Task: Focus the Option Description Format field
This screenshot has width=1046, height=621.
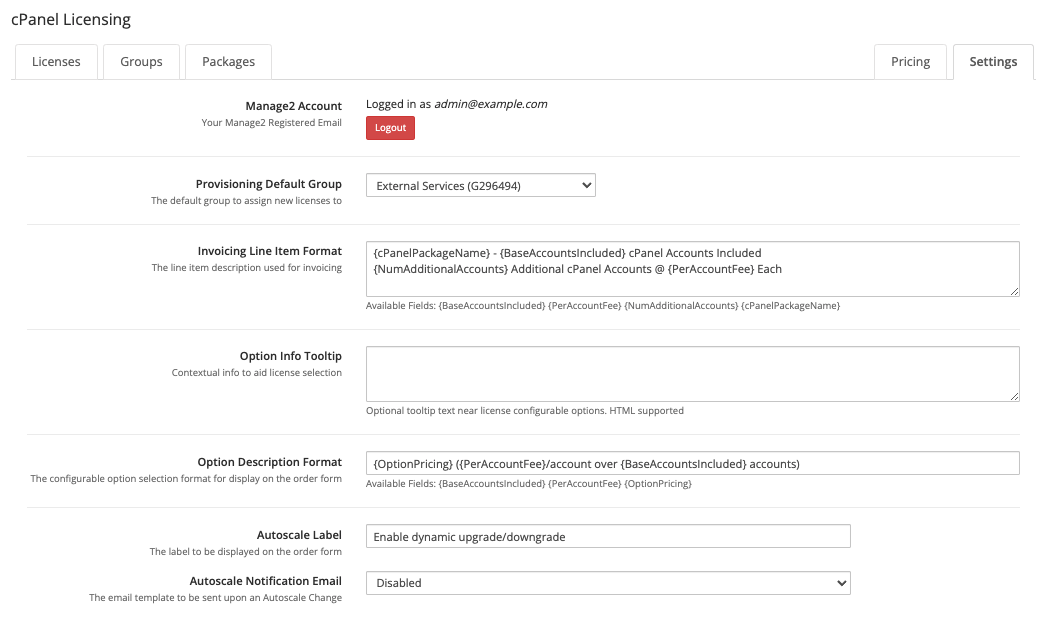Action: point(692,464)
